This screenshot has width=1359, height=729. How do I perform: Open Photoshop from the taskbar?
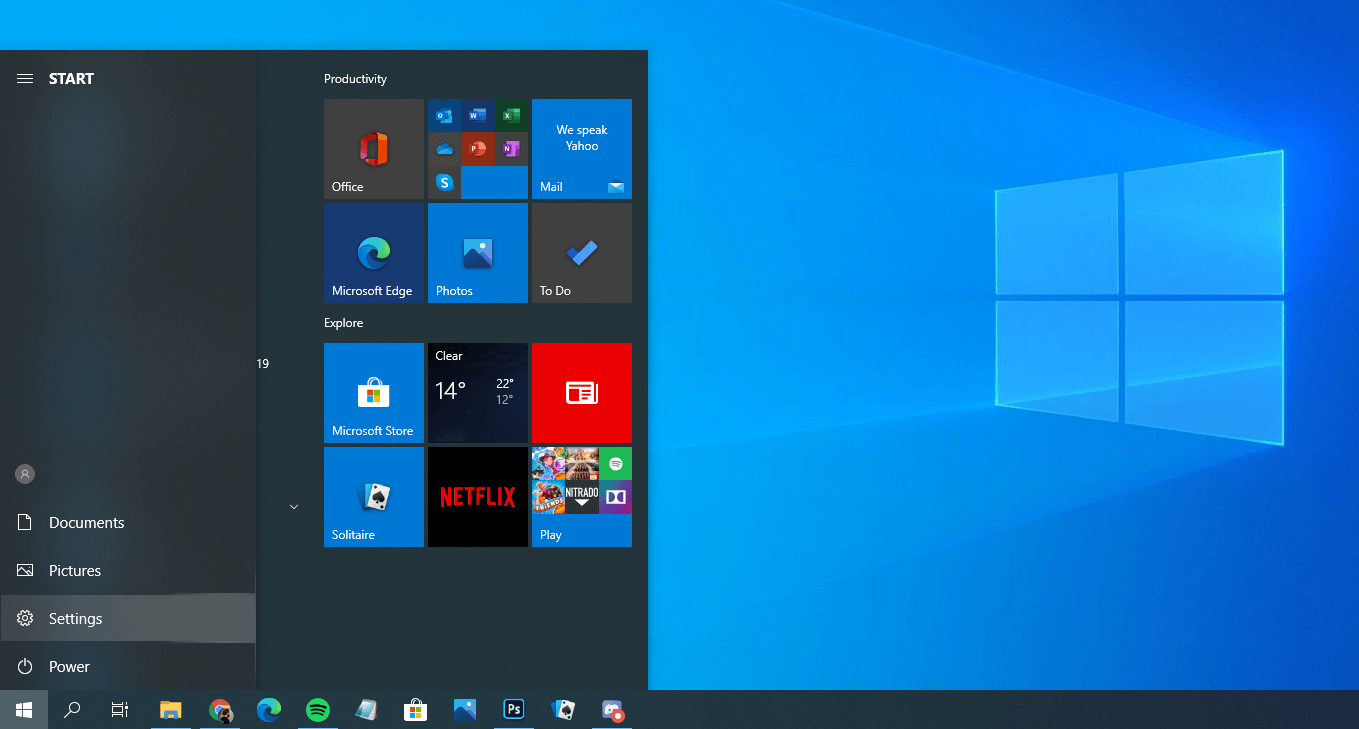click(x=514, y=710)
